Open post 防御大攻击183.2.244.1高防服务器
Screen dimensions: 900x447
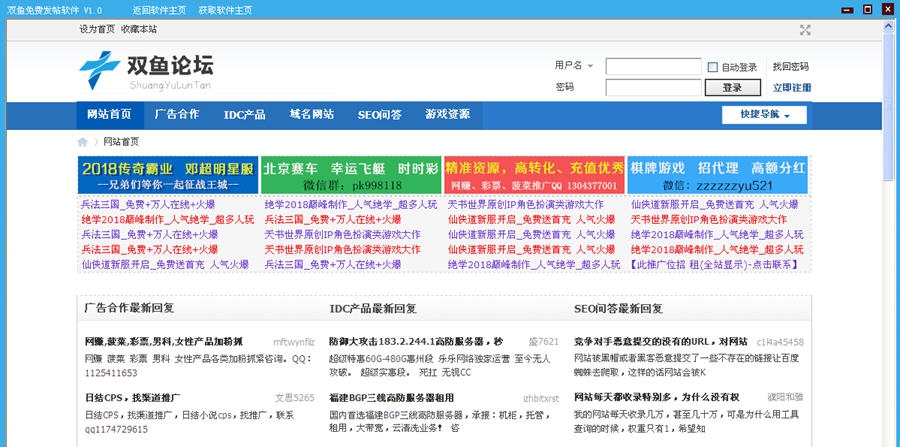point(416,342)
